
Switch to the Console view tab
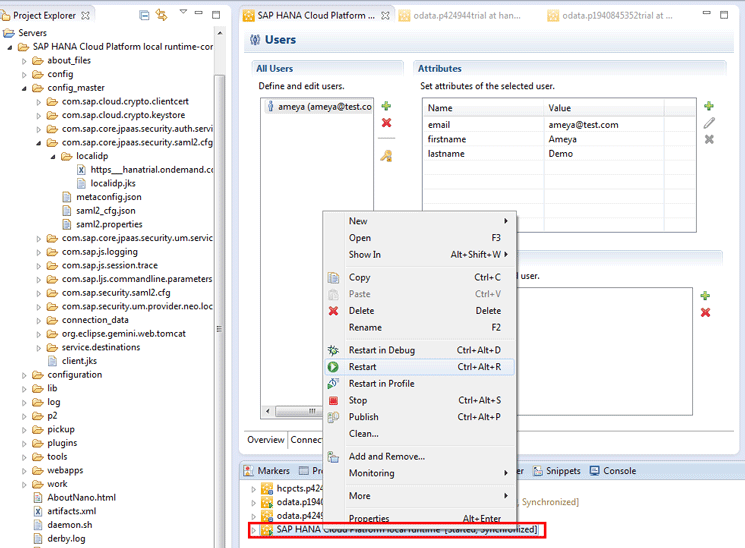click(x=613, y=471)
